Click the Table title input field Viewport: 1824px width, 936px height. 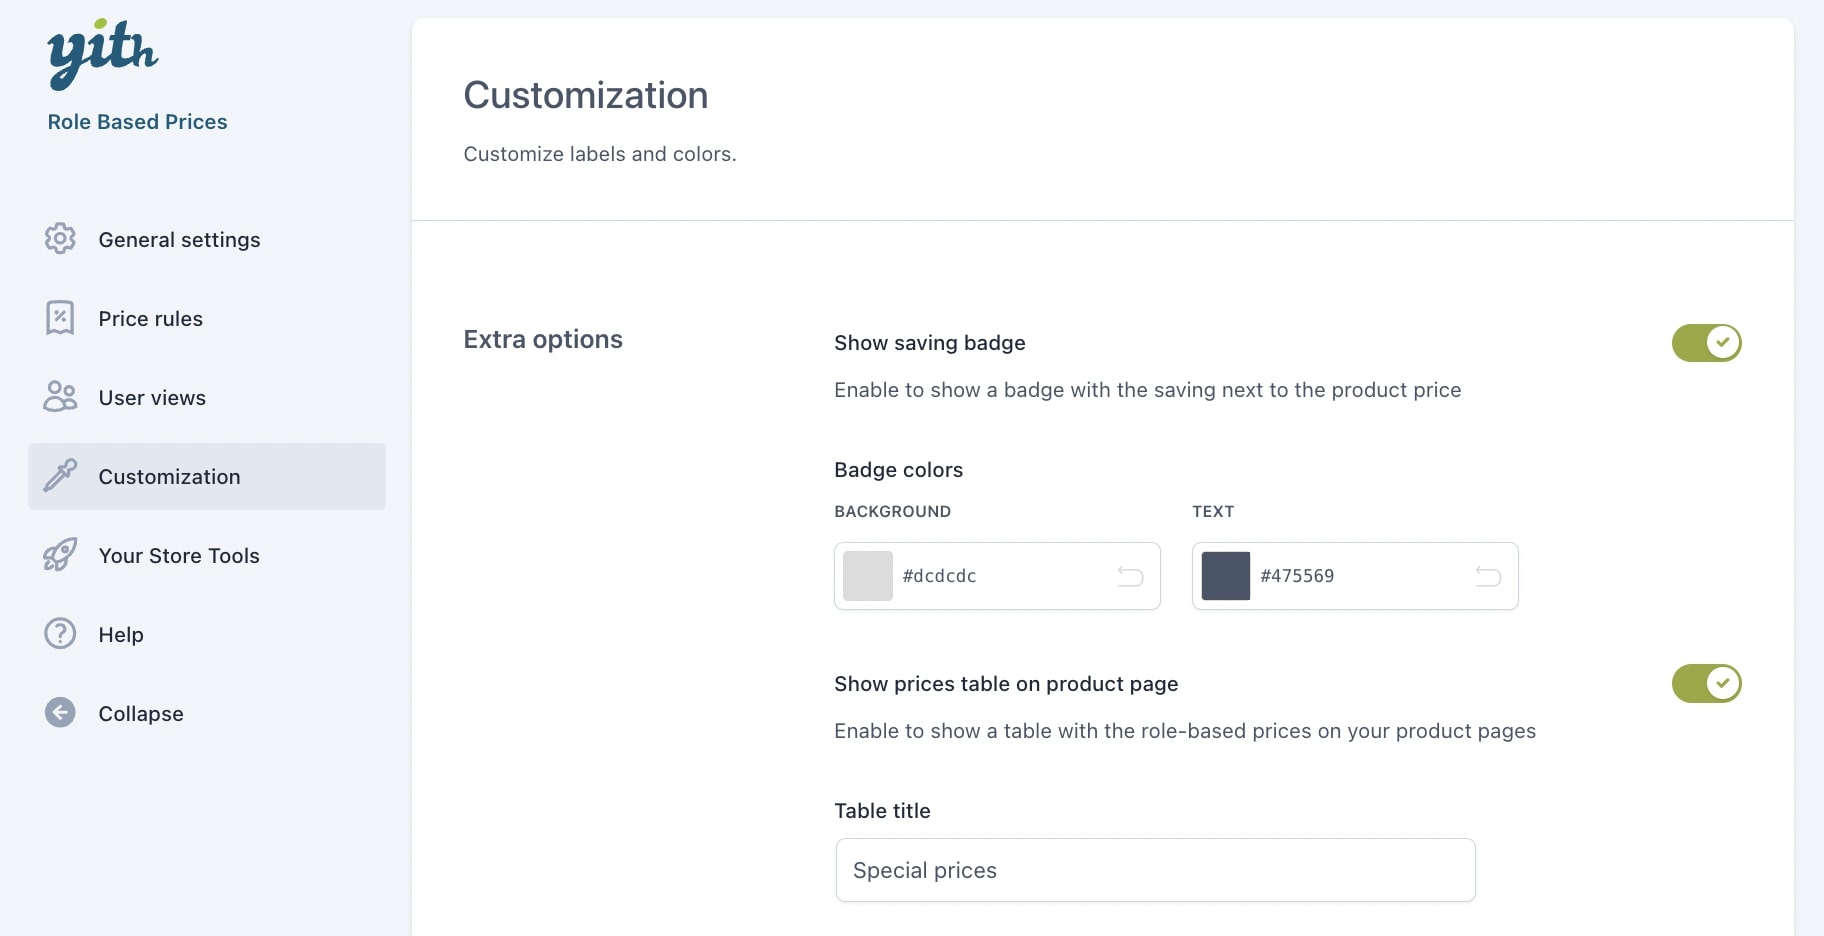pos(1155,870)
